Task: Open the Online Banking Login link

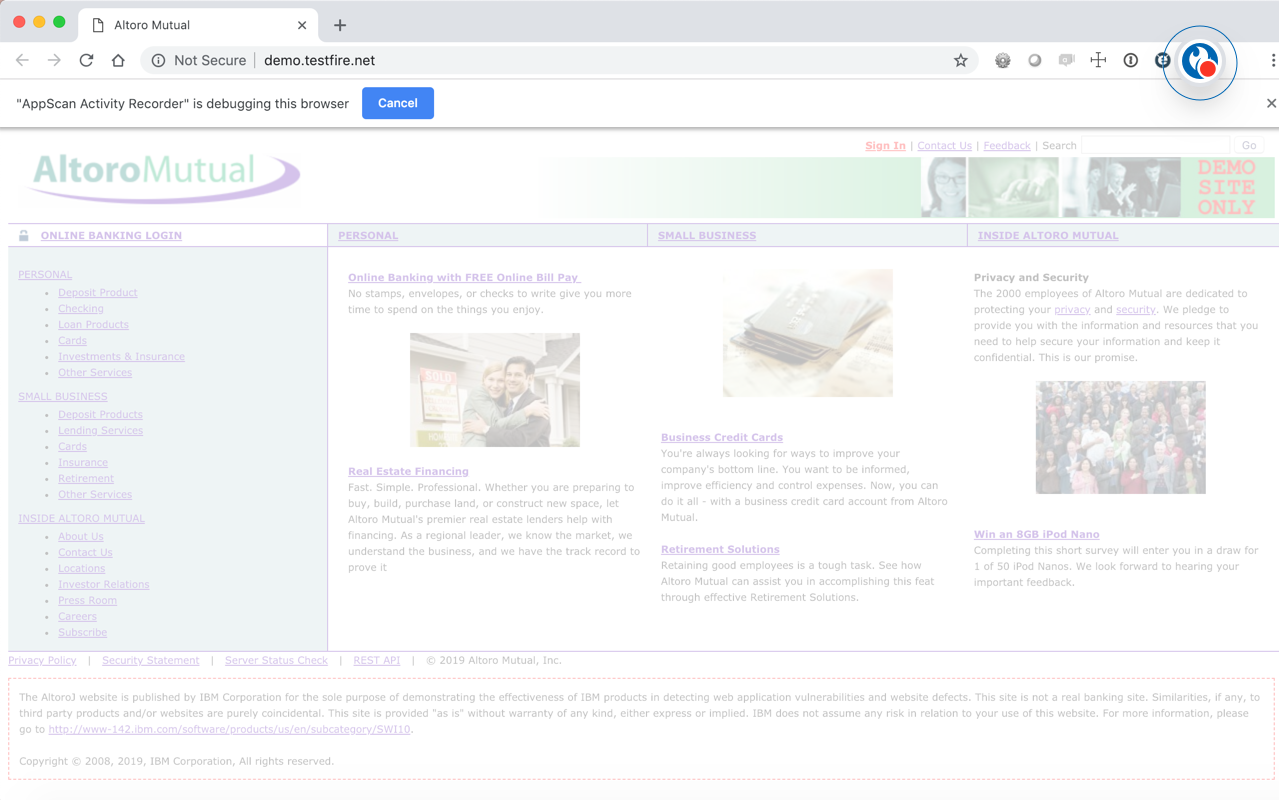Action: (111, 236)
